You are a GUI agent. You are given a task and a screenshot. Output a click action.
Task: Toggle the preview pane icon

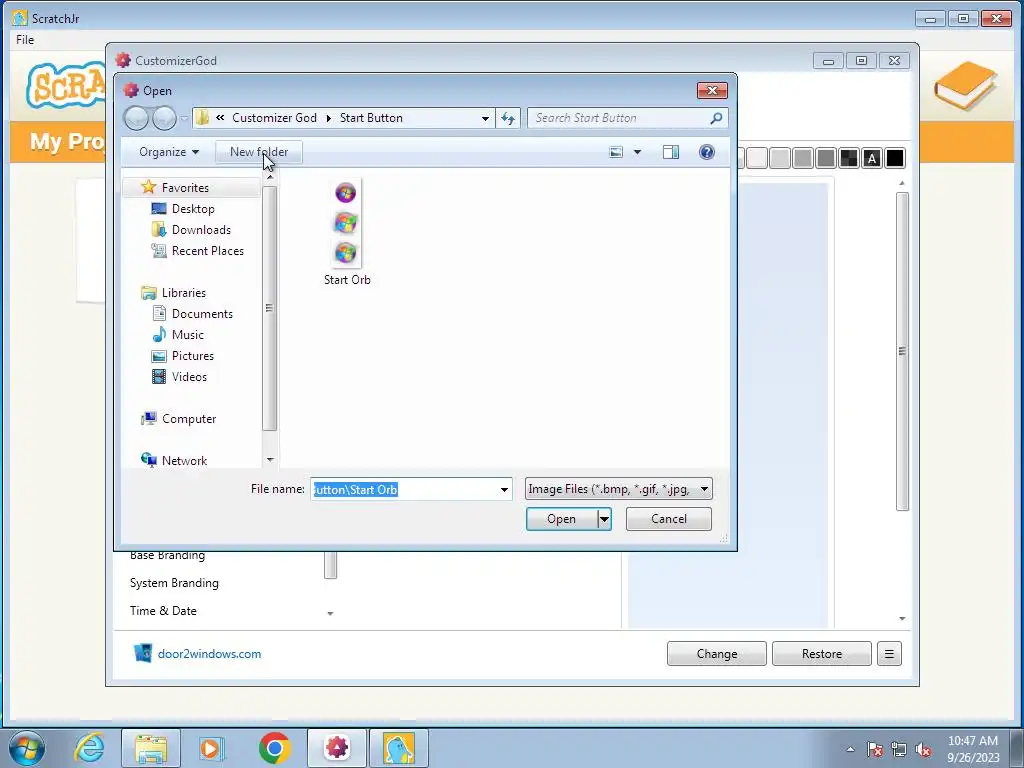point(671,152)
